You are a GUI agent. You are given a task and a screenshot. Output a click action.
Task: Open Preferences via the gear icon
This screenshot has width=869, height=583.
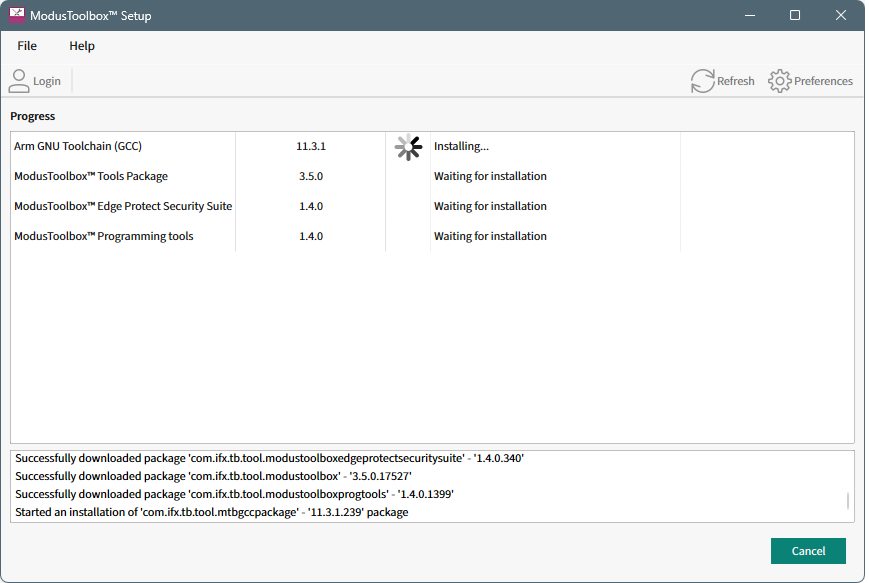(779, 81)
